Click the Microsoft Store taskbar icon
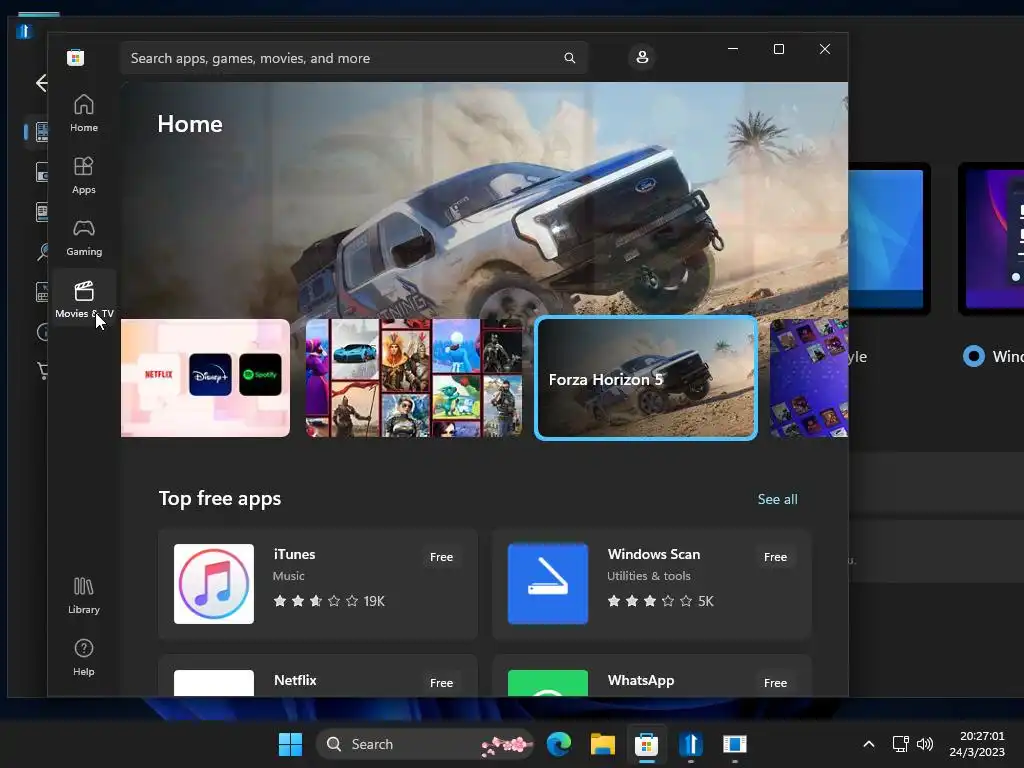This screenshot has width=1024, height=768. [x=647, y=744]
